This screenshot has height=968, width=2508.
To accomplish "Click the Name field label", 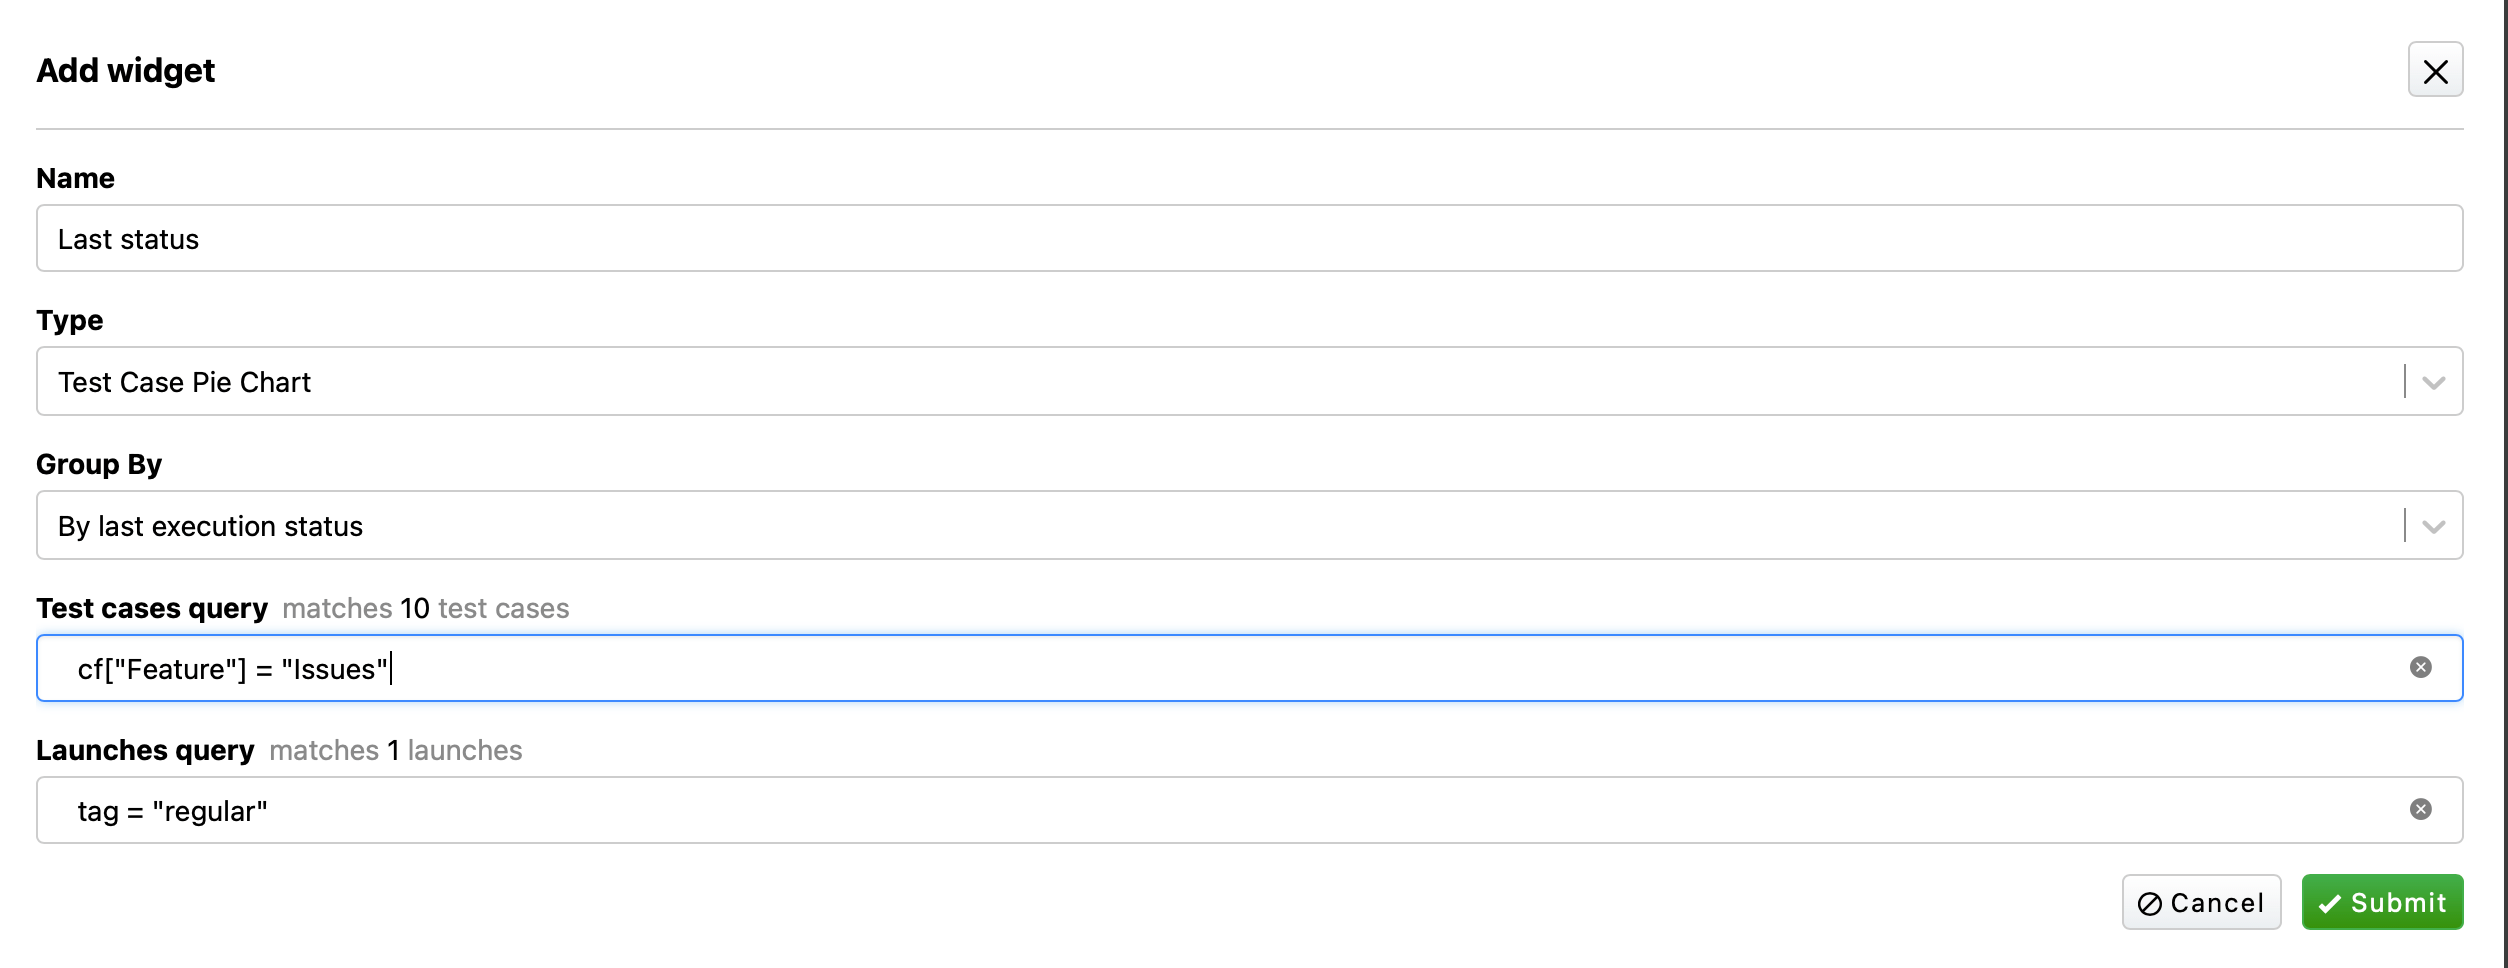I will point(75,178).
